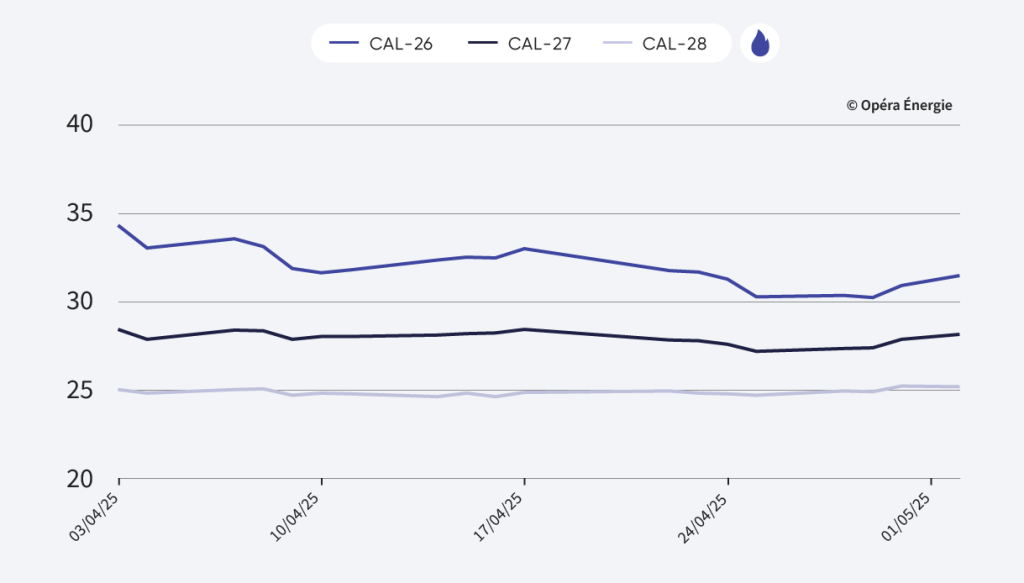Click the gas flame icon
Viewport: 1024px width, 583px height.
[x=760, y=43]
